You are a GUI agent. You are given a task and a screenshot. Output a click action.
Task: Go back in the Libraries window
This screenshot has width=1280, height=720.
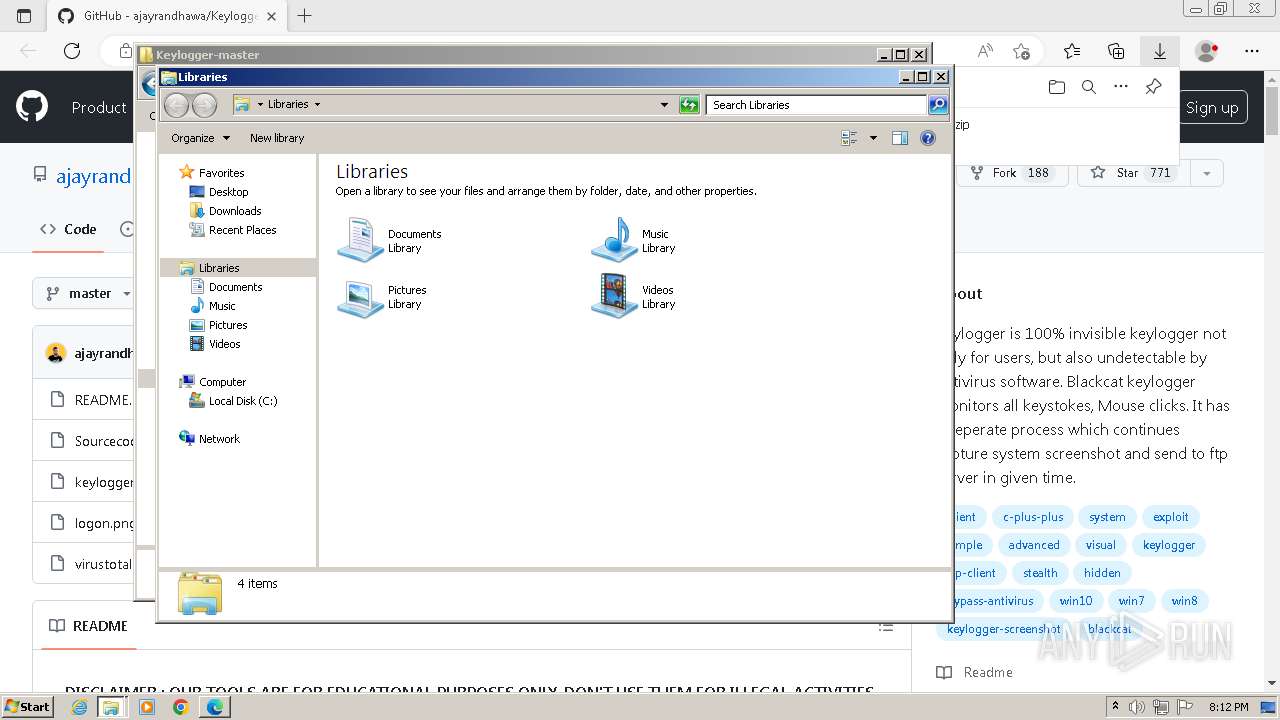click(x=176, y=104)
